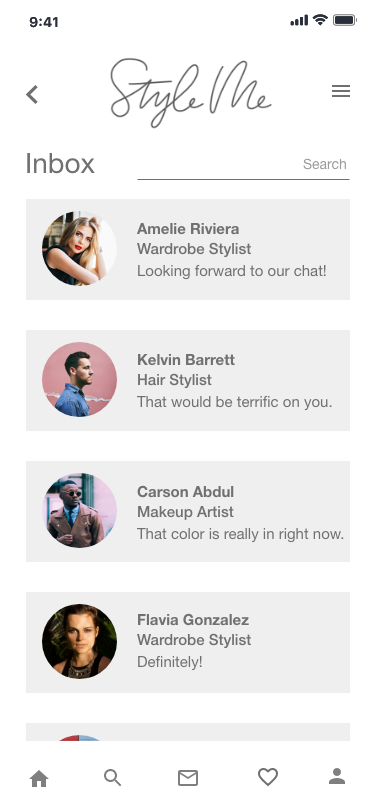Open the hamburger menu
Screen dimensions: 375x812
point(341,91)
